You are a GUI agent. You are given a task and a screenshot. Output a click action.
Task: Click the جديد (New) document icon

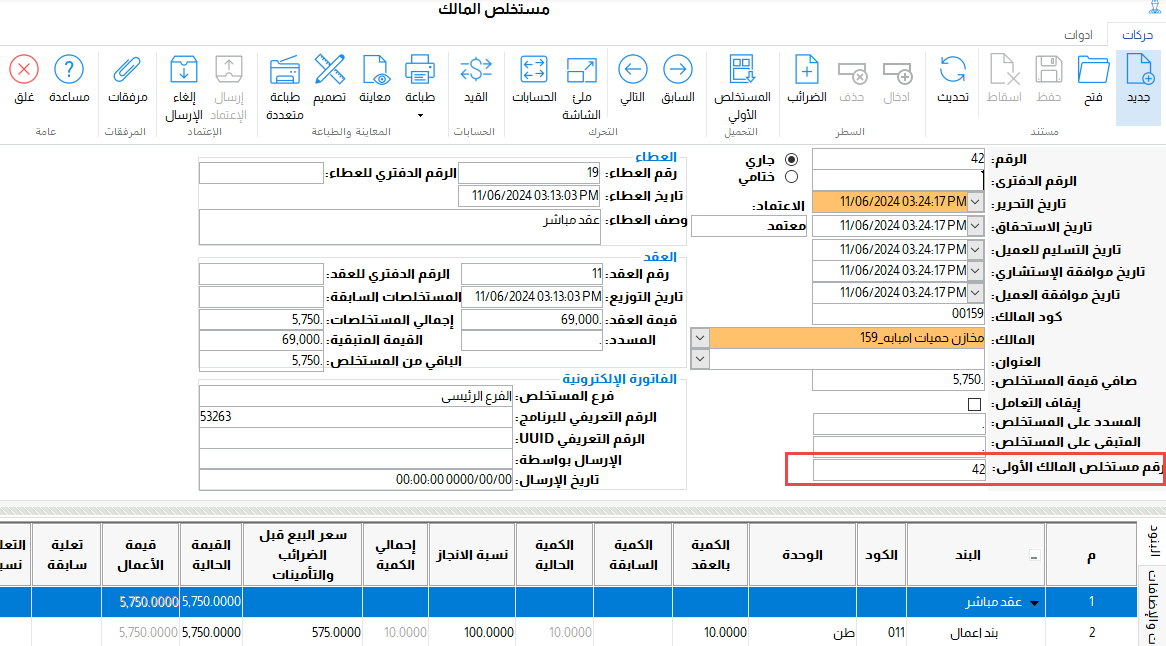click(1138, 71)
